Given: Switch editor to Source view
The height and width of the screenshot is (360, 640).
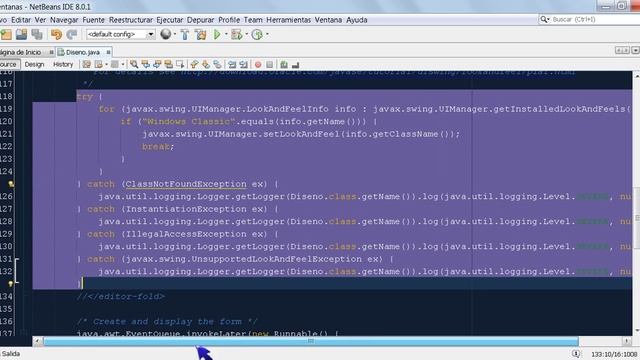Looking at the screenshot, I should tap(9, 64).
